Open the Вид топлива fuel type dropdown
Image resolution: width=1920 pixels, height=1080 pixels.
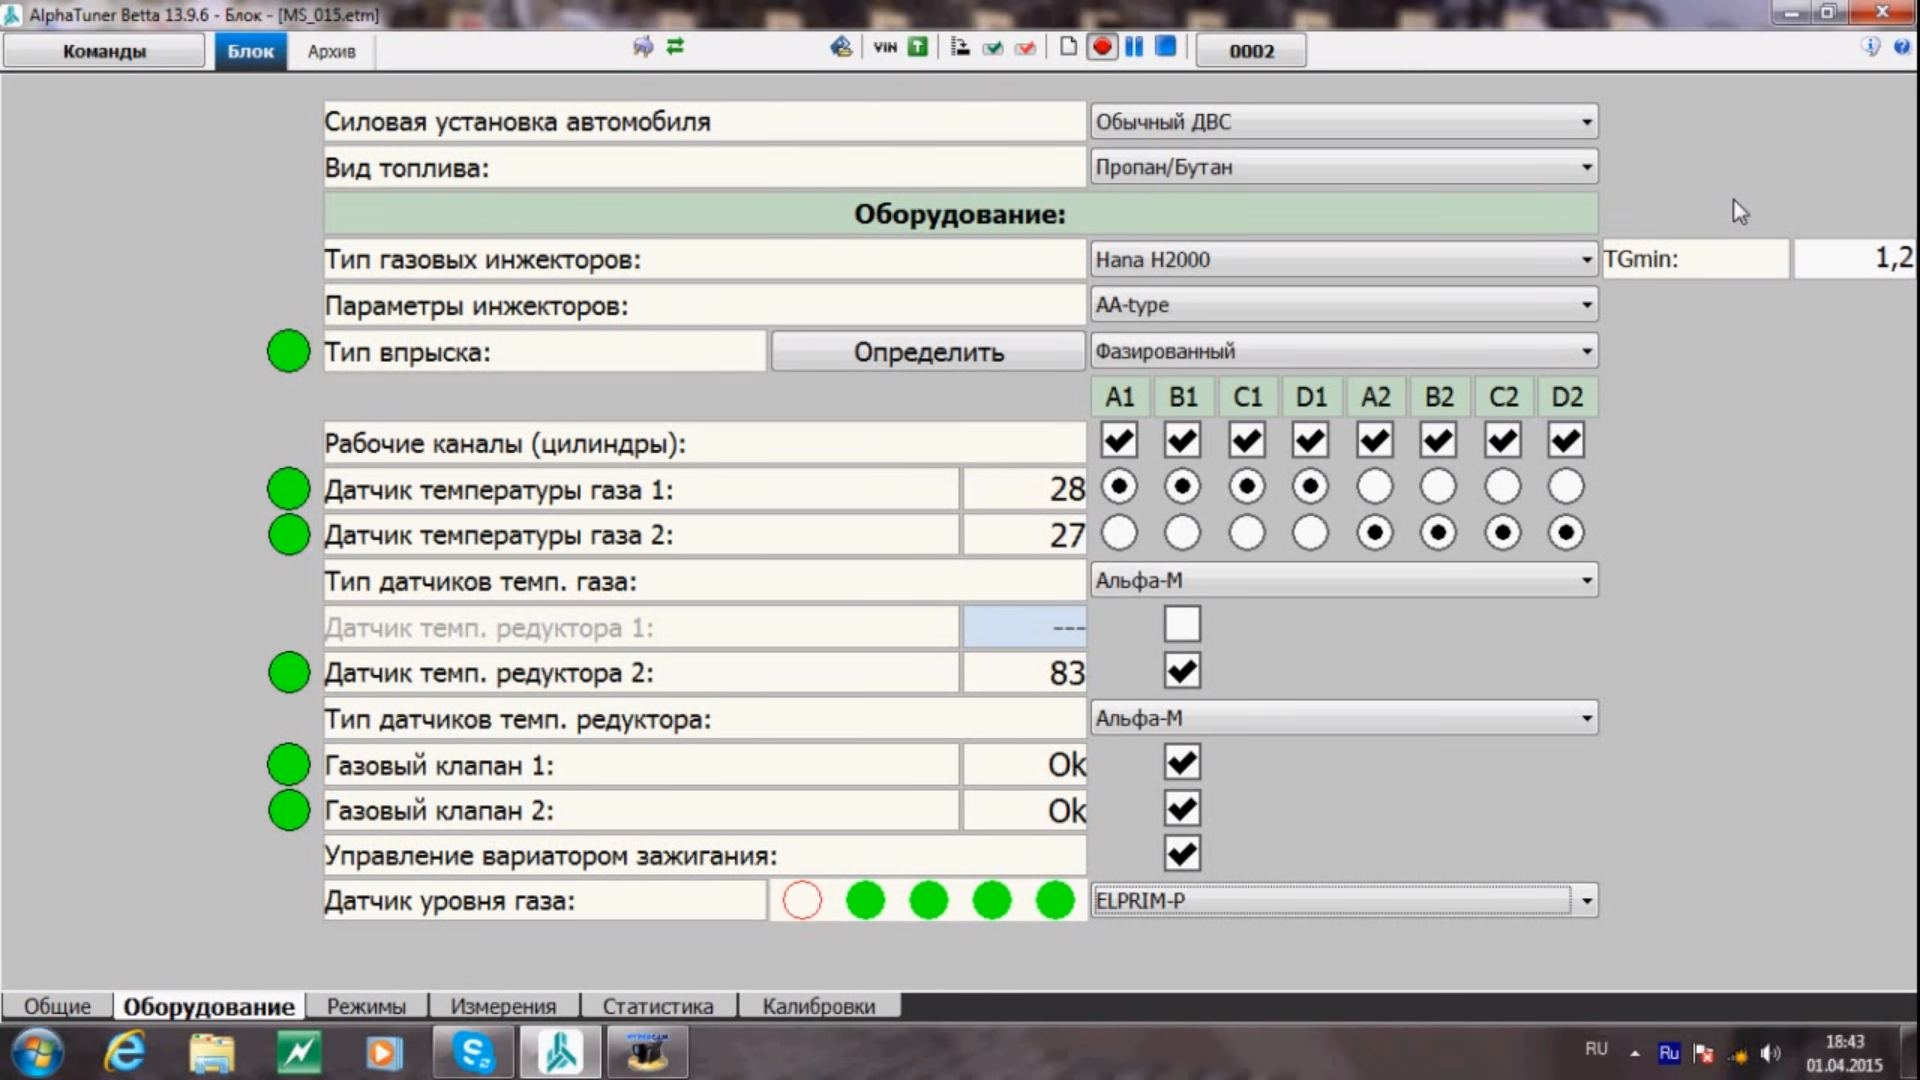(x=1344, y=167)
